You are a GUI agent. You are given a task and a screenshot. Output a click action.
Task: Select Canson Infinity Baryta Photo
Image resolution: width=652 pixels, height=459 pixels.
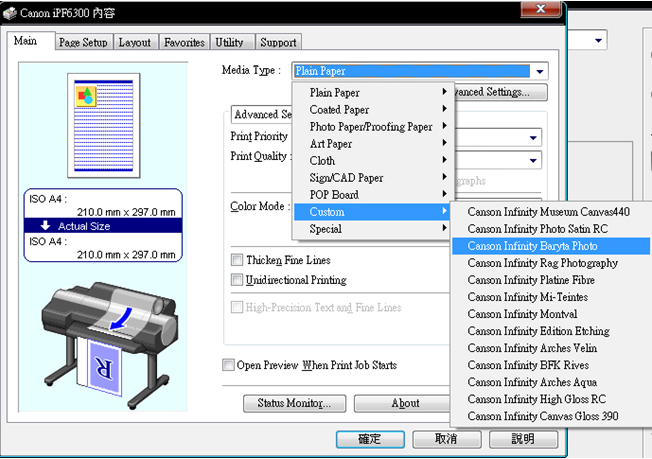pos(551,246)
